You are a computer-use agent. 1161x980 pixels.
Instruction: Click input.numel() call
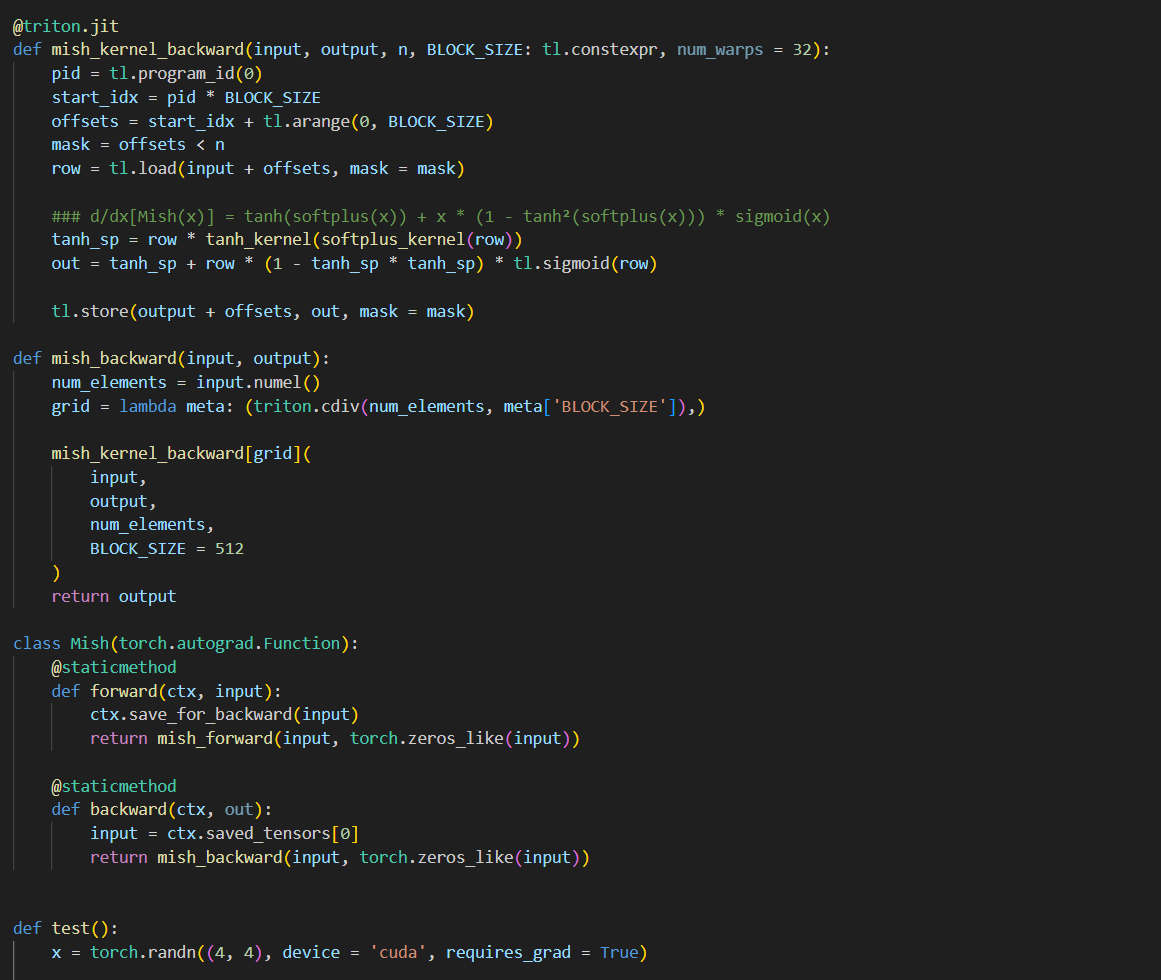pos(258,383)
